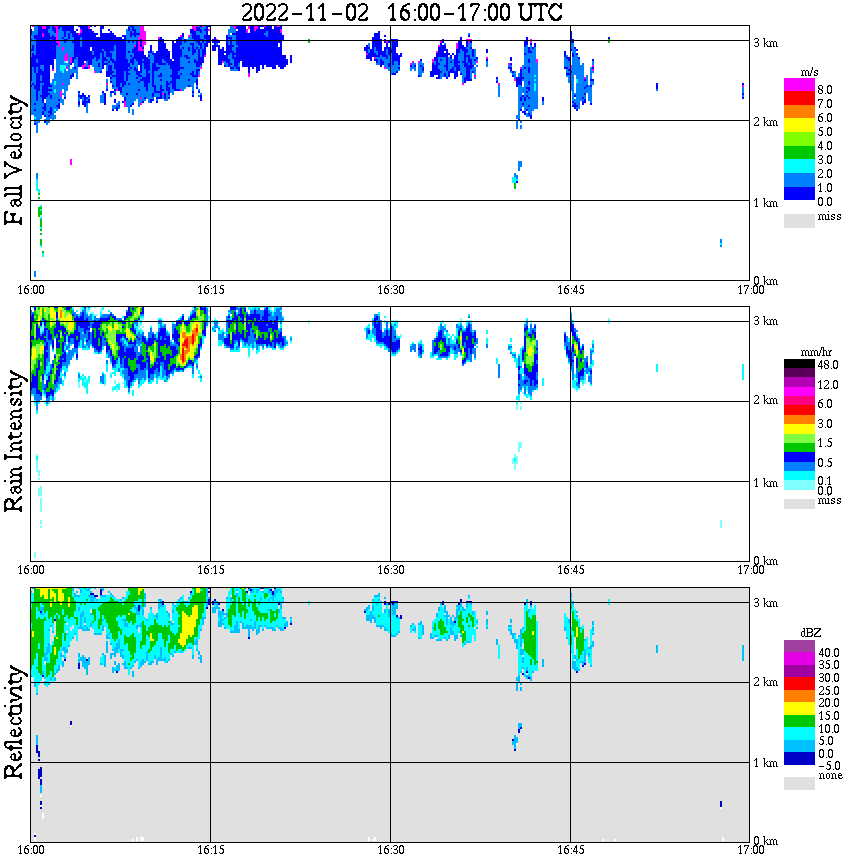The width and height of the screenshot is (850, 868).
Task: Click 16:45 tick under Fall Velocity plot
Action: pos(570,290)
